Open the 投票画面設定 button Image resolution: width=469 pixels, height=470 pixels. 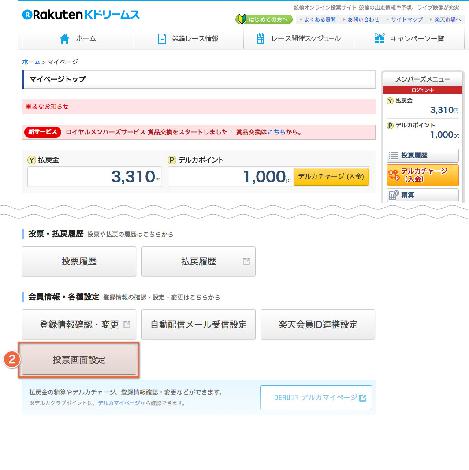(x=79, y=360)
